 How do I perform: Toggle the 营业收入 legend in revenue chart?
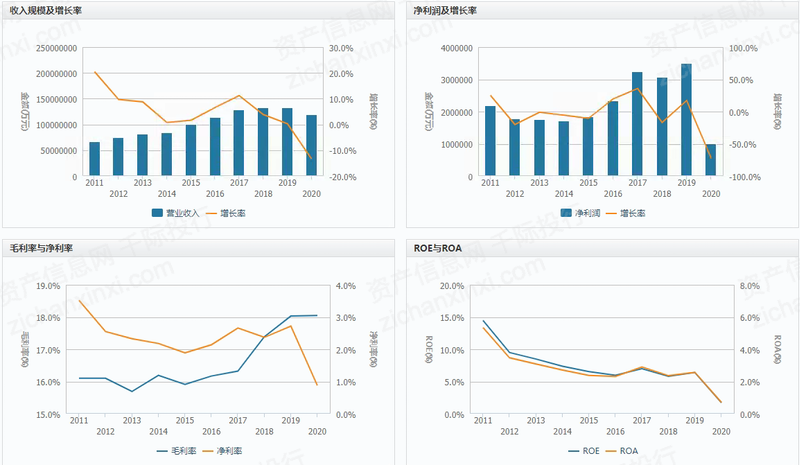pyautogui.click(x=175, y=213)
